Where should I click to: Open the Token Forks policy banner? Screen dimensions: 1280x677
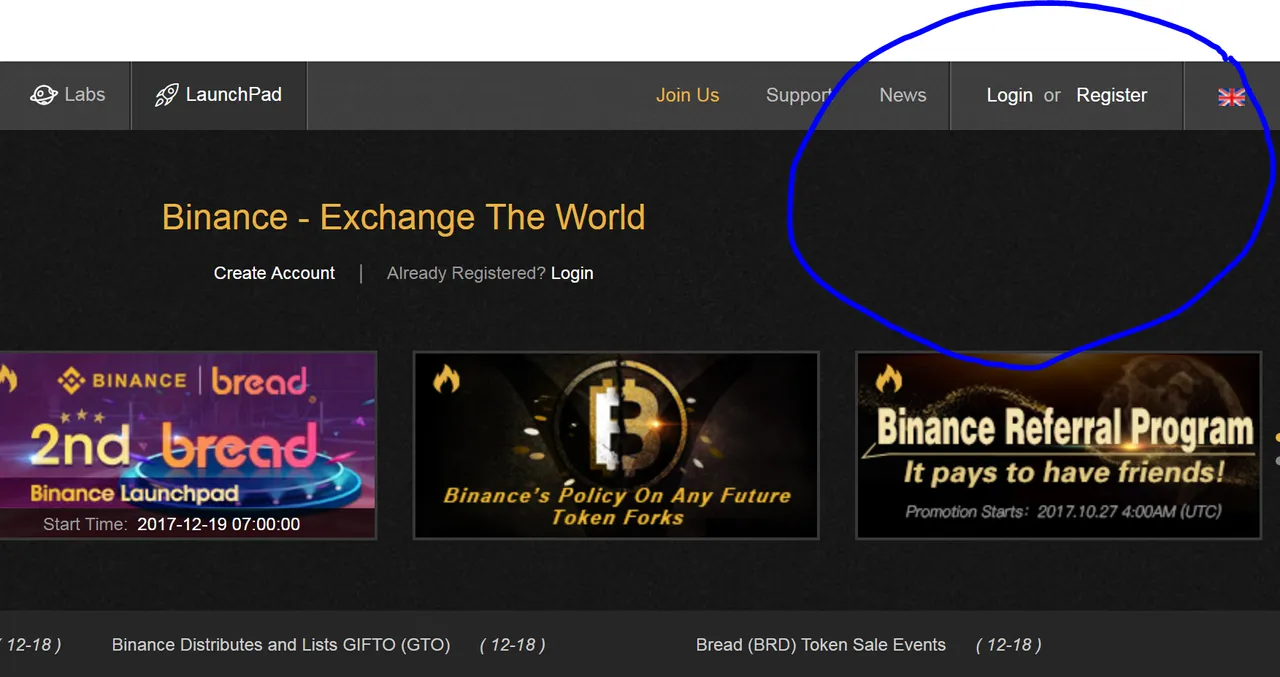click(616, 445)
